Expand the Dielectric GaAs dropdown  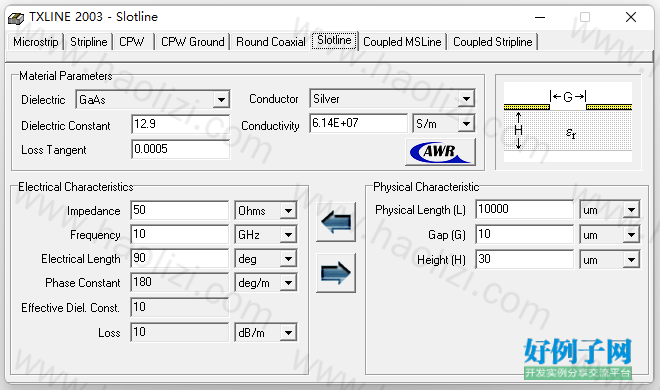[221, 100]
